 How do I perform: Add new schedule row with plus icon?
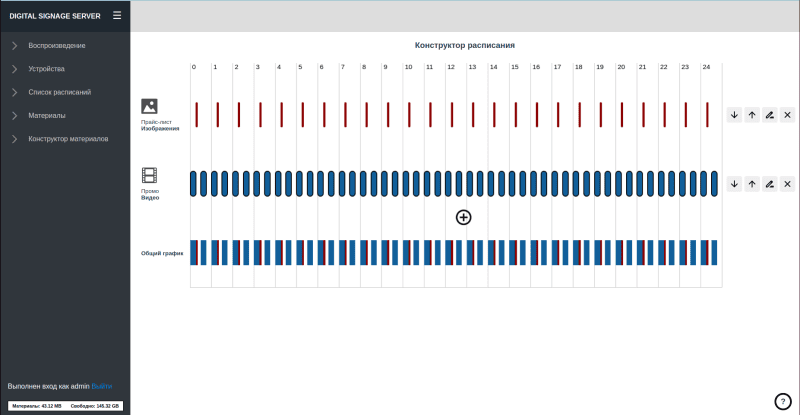463,217
